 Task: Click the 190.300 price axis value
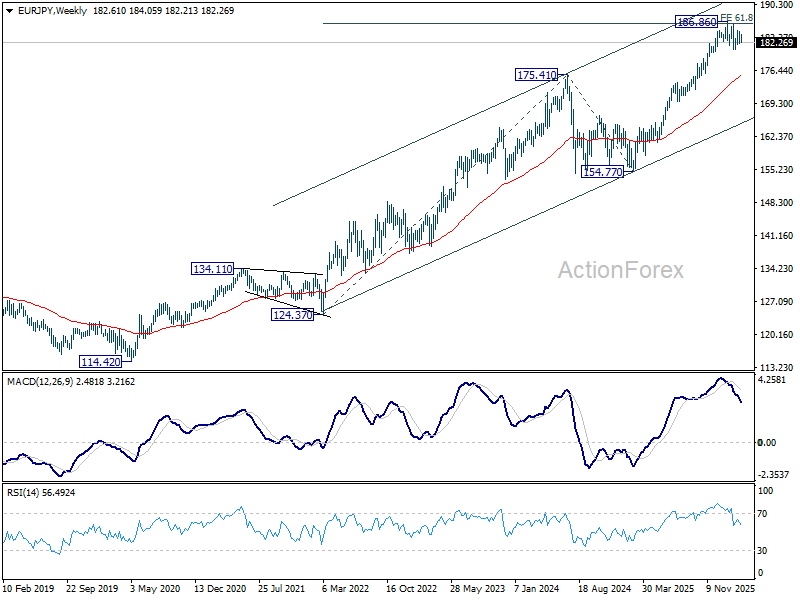point(777,5)
